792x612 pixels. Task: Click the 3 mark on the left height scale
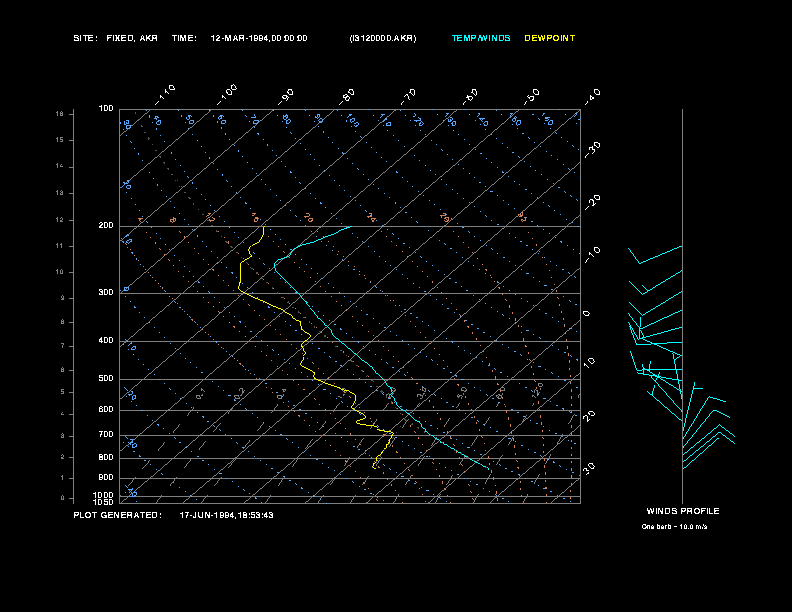[x=63, y=436]
